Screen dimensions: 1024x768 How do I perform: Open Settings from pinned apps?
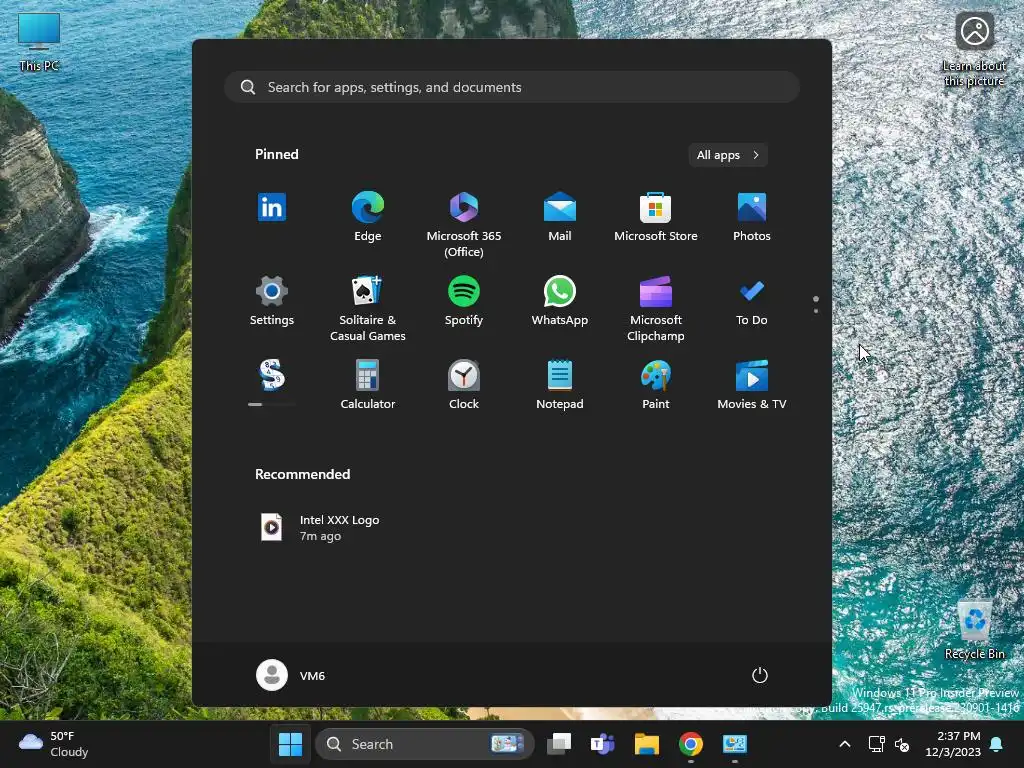click(x=272, y=301)
